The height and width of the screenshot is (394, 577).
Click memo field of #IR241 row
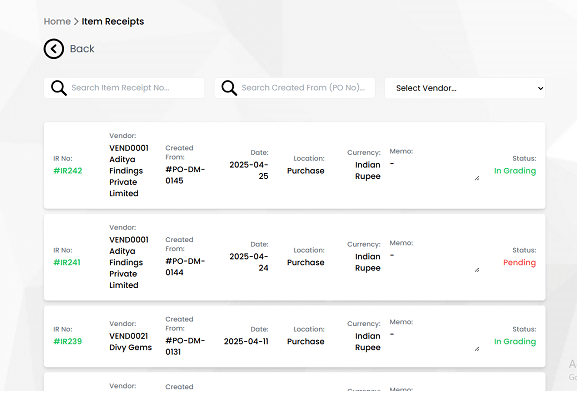pyautogui.click(x=435, y=261)
